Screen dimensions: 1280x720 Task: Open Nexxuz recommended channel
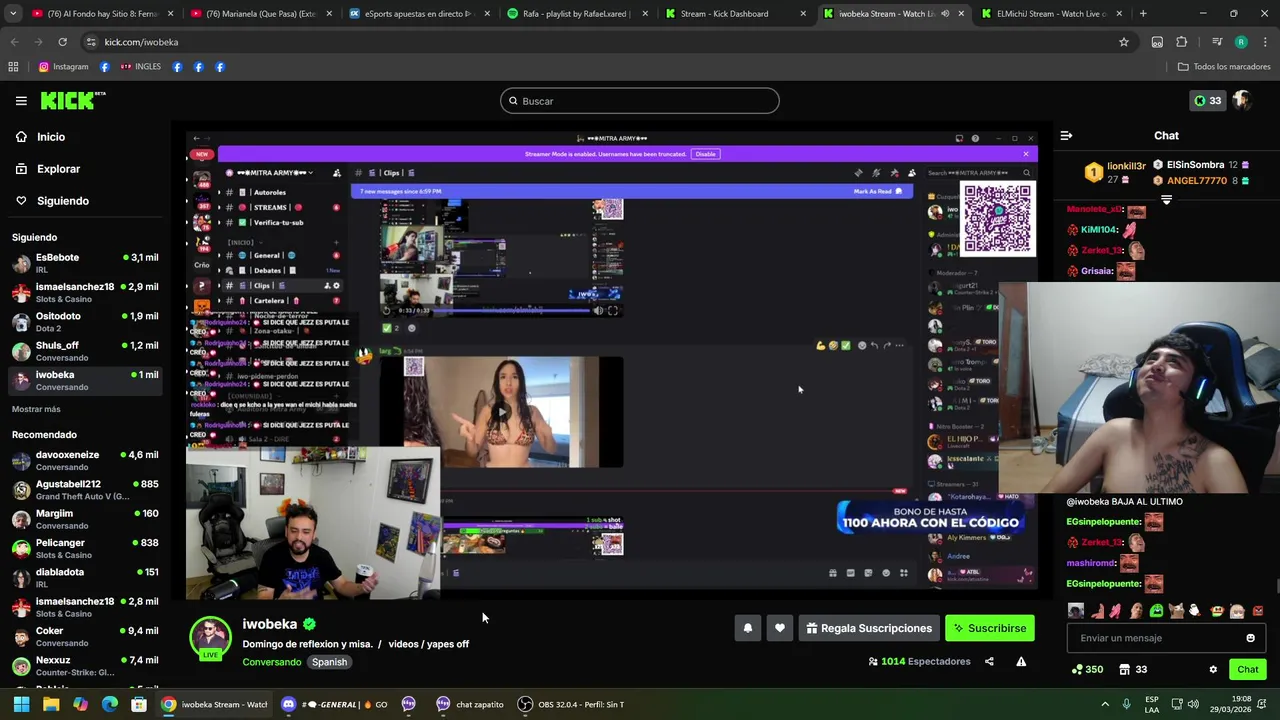(x=85, y=666)
